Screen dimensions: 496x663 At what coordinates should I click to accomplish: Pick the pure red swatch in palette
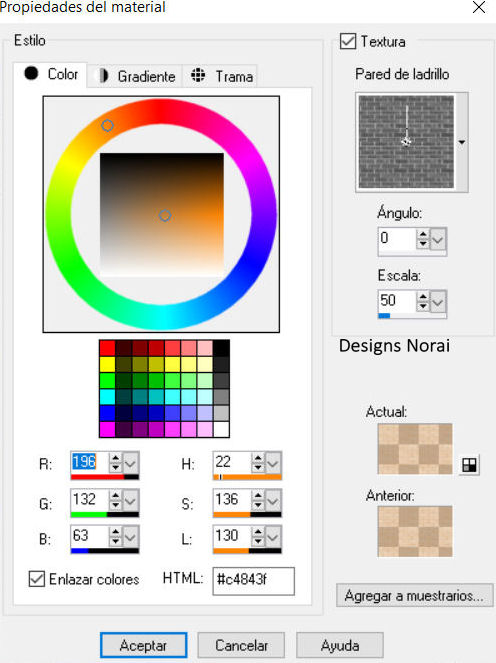pyautogui.click(x=107, y=348)
